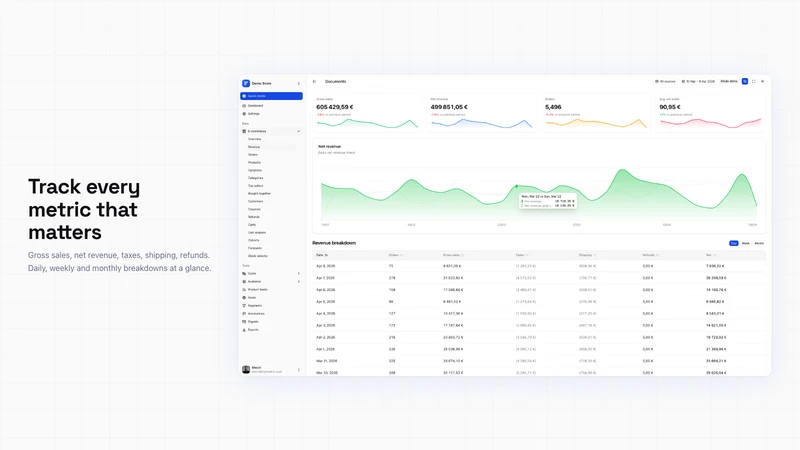Switch breakdown to Month
This screenshot has width=800, height=450.
pyautogui.click(x=759, y=243)
